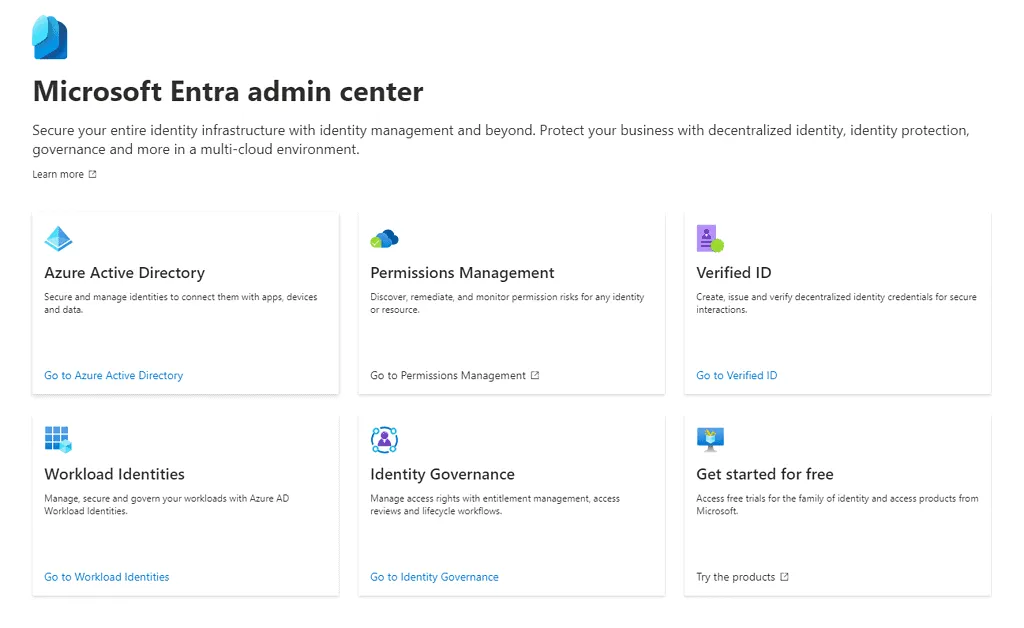The width and height of the screenshot is (1024, 628).
Task: Select the Identity Governance people icon
Action: 385,440
